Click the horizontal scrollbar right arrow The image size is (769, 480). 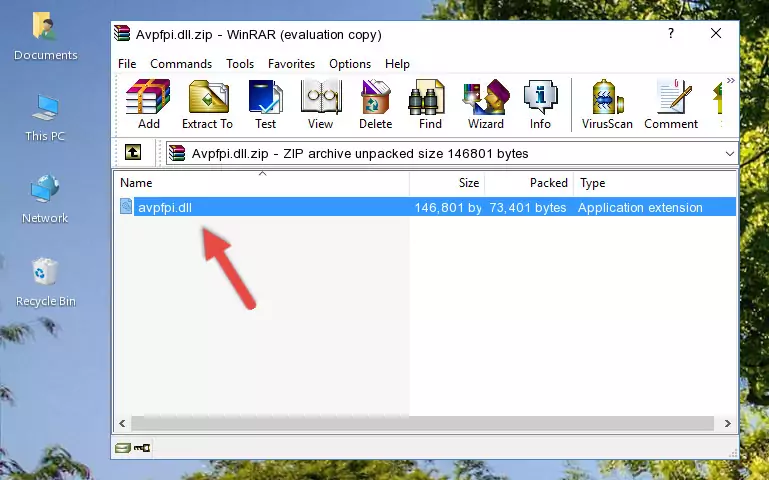point(728,423)
